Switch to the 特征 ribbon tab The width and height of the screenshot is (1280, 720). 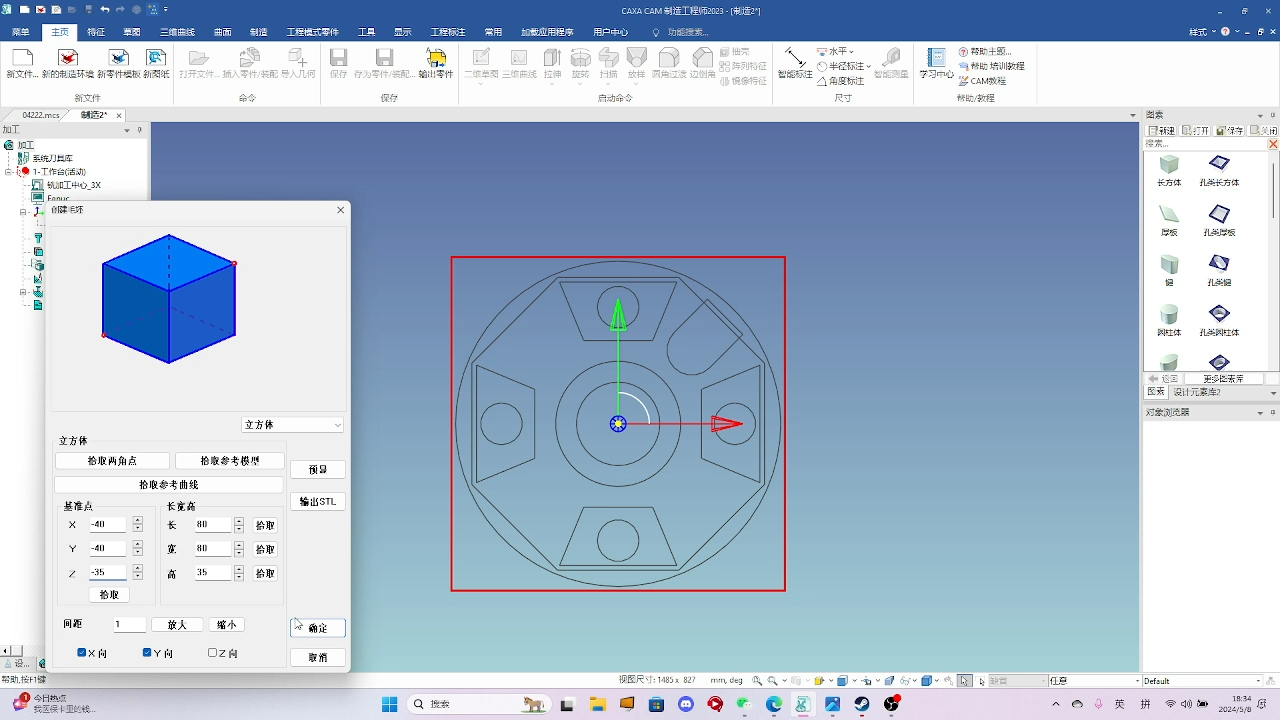click(96, 32)
